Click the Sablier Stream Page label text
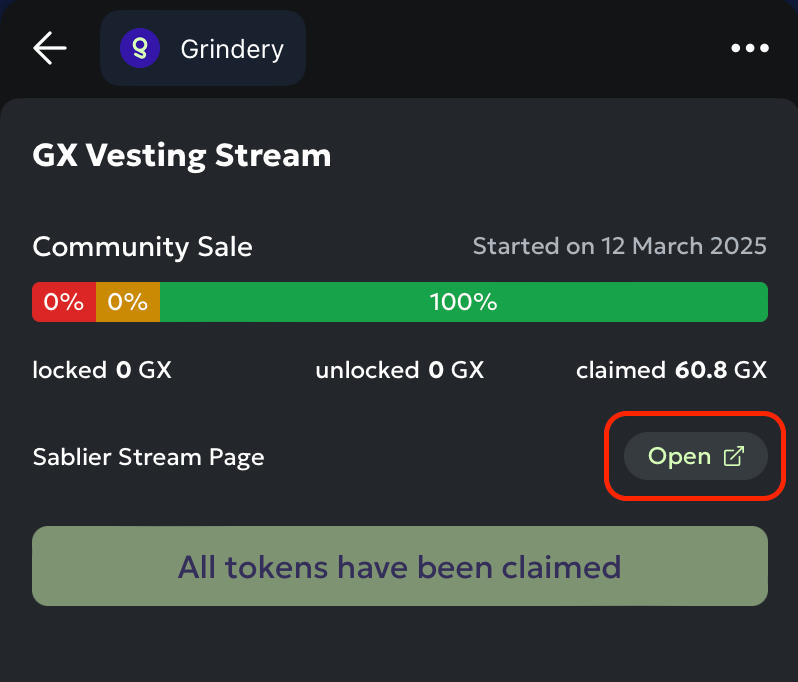The image size is (798, 682). click(x=149, y=458)
